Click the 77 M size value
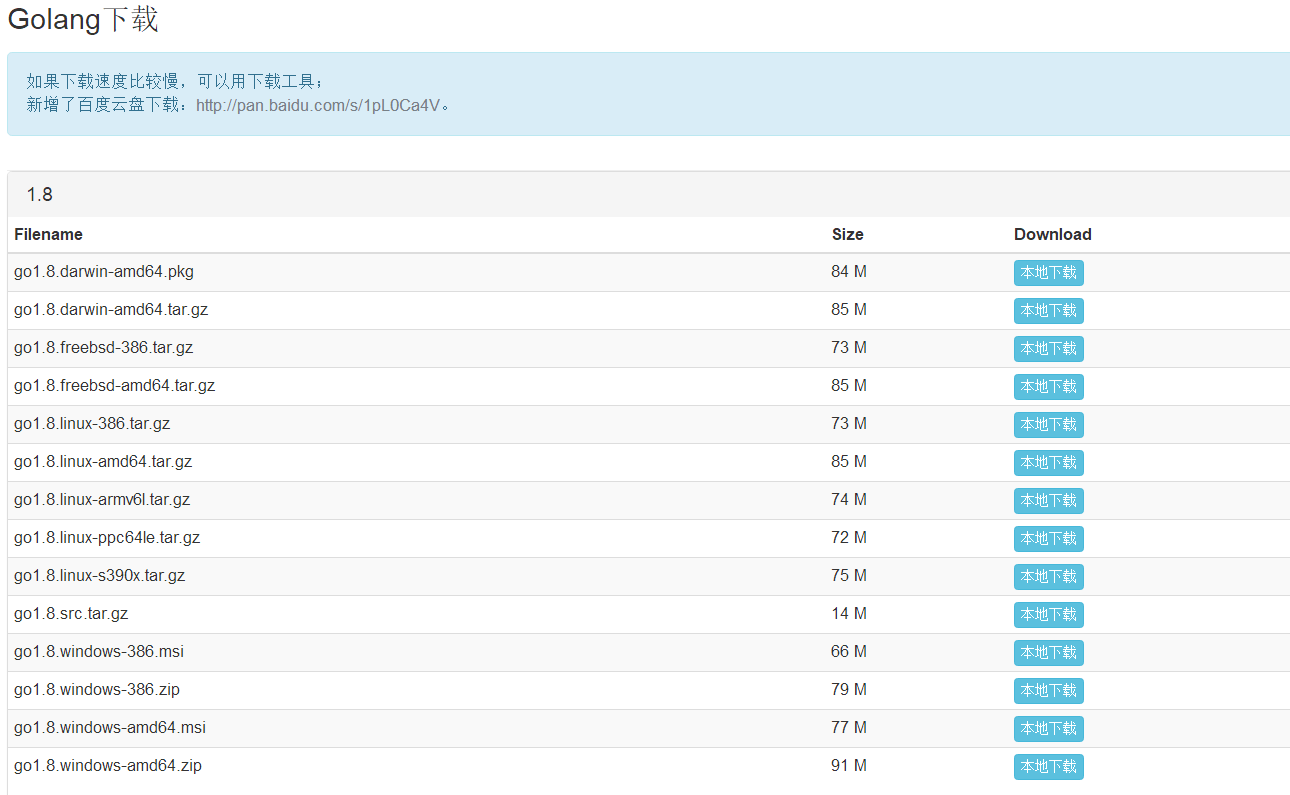This screenshot has height=795, width=1290. click(x=849, y=728)
